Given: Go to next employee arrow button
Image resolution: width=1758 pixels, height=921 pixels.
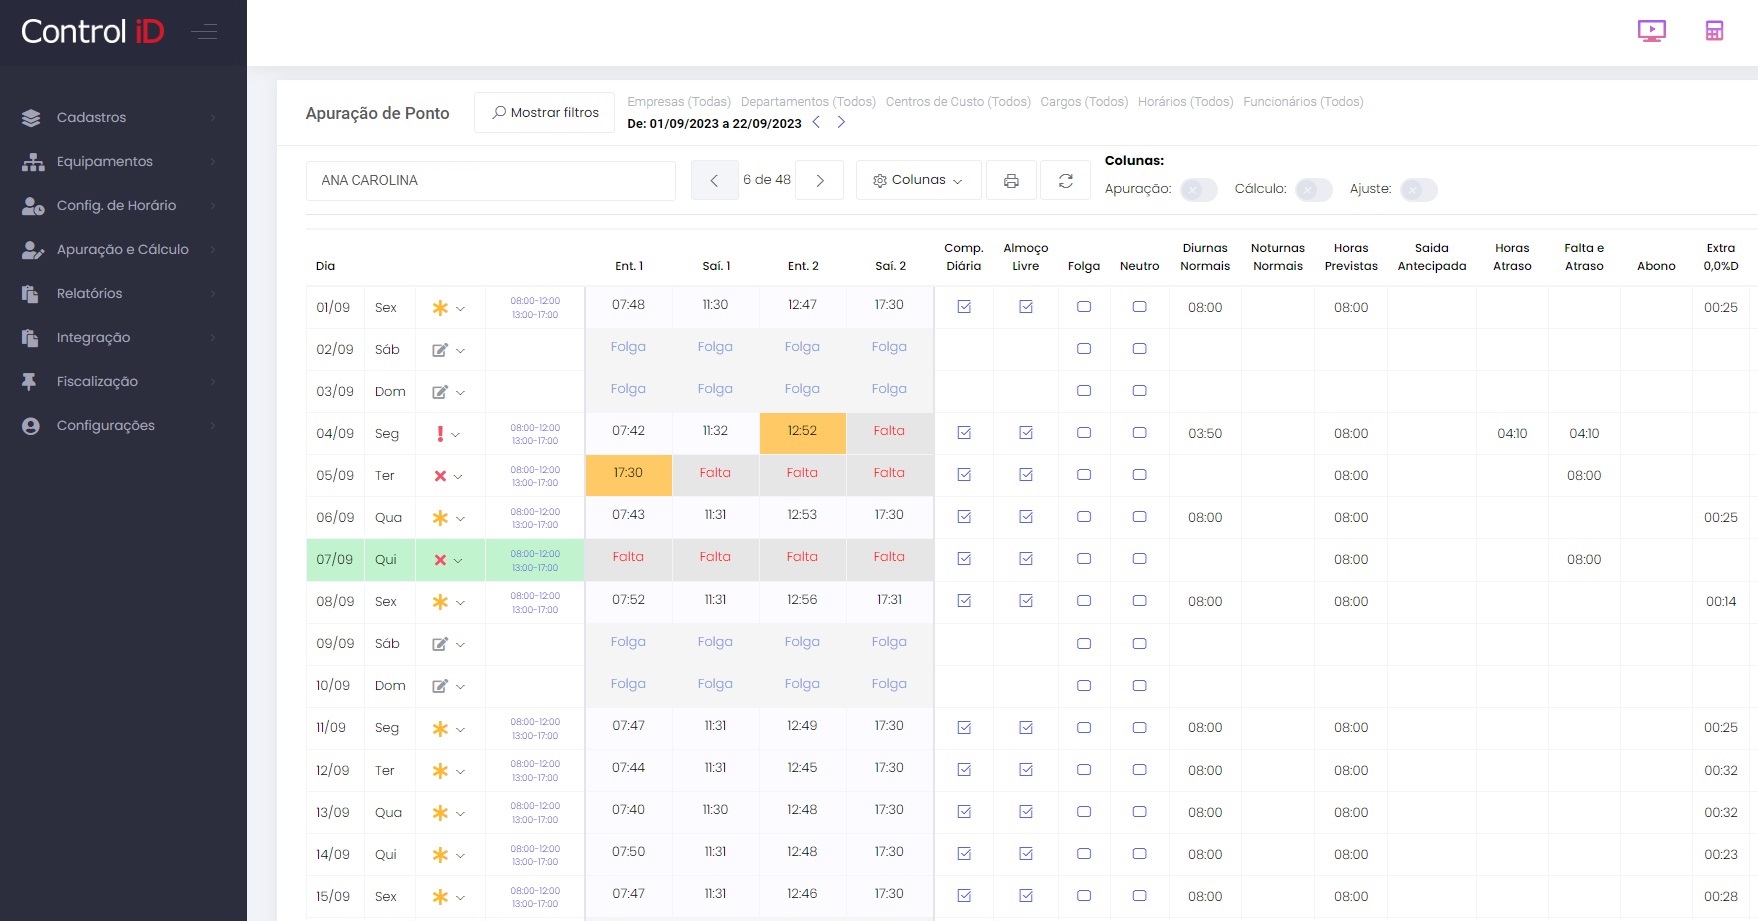Looking at the screenshot, I should [820, 181].
